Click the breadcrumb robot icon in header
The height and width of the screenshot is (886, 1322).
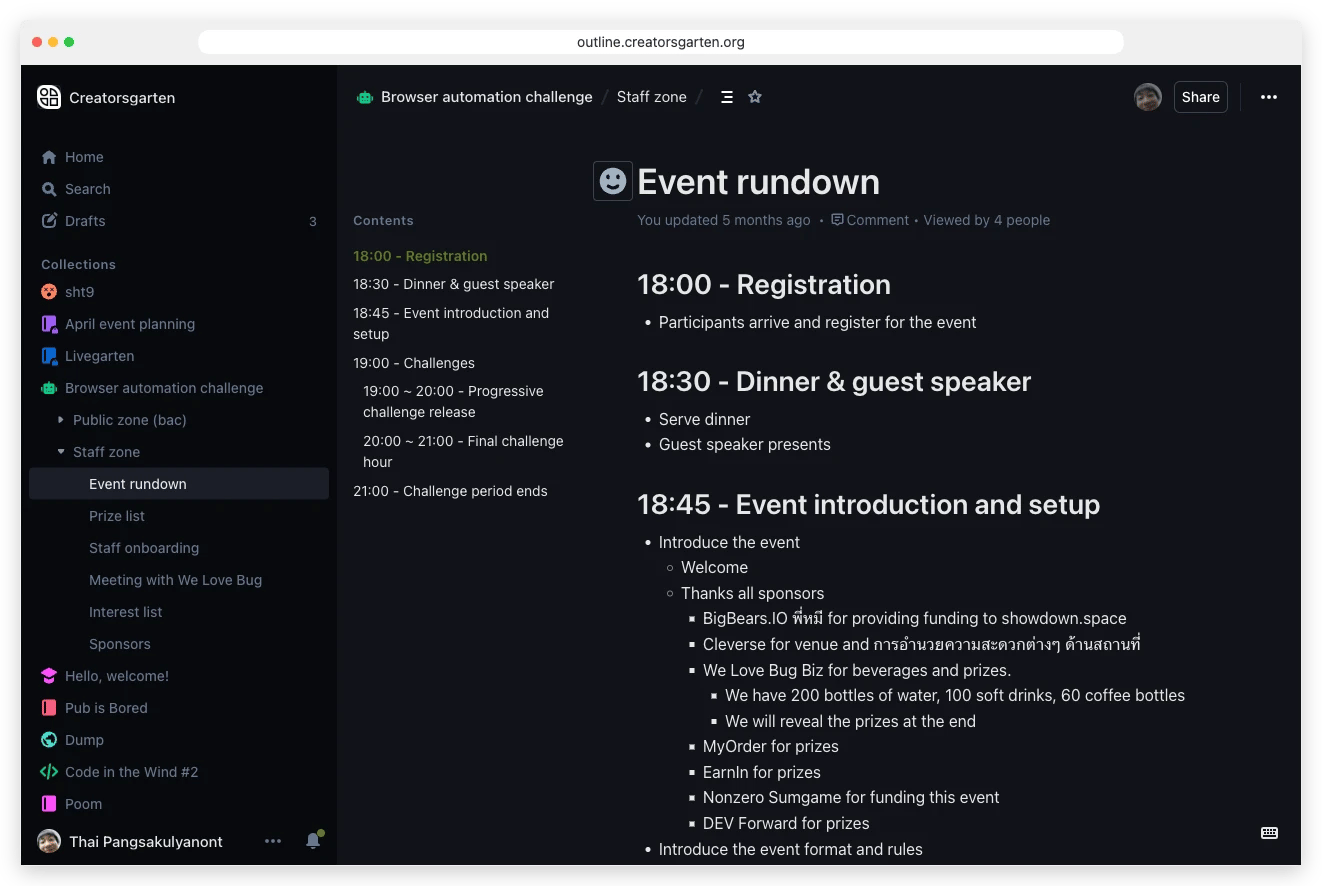pos(365,97)
